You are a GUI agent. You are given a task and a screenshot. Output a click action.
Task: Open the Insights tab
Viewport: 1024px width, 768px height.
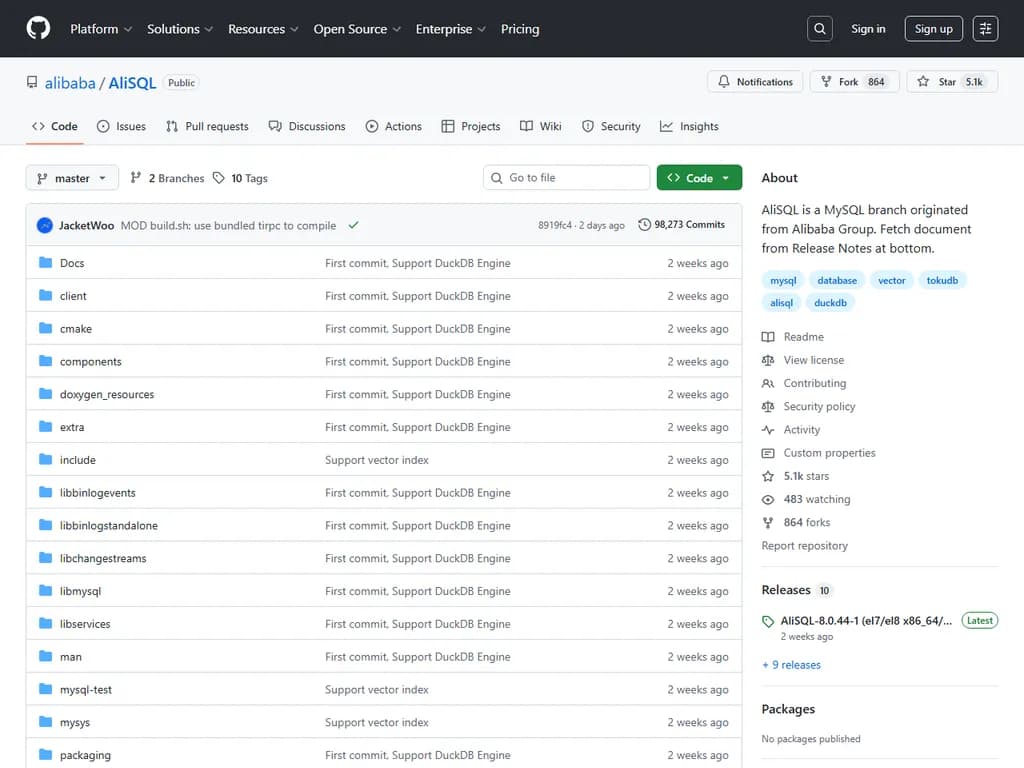[x=689, y=126]
